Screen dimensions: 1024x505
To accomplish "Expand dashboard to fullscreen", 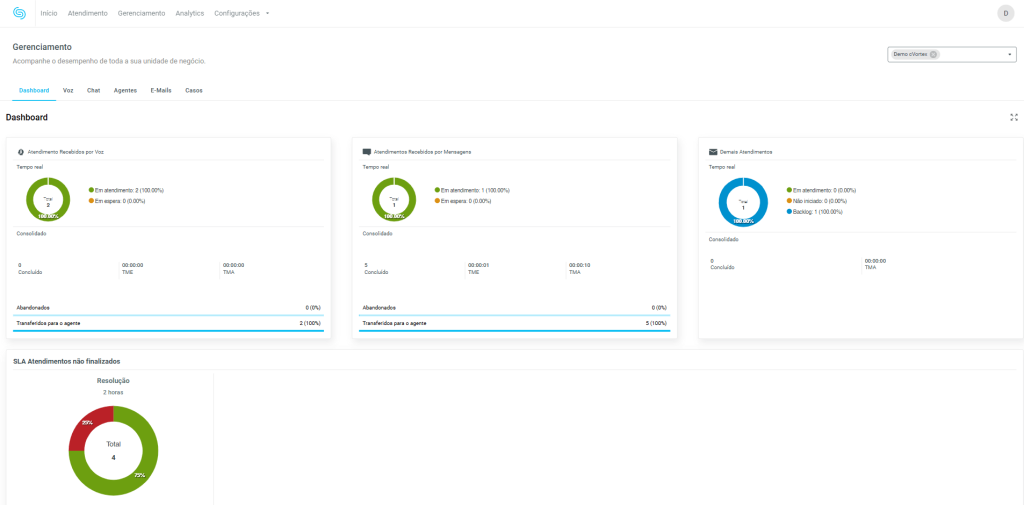I will point(1014,117).
